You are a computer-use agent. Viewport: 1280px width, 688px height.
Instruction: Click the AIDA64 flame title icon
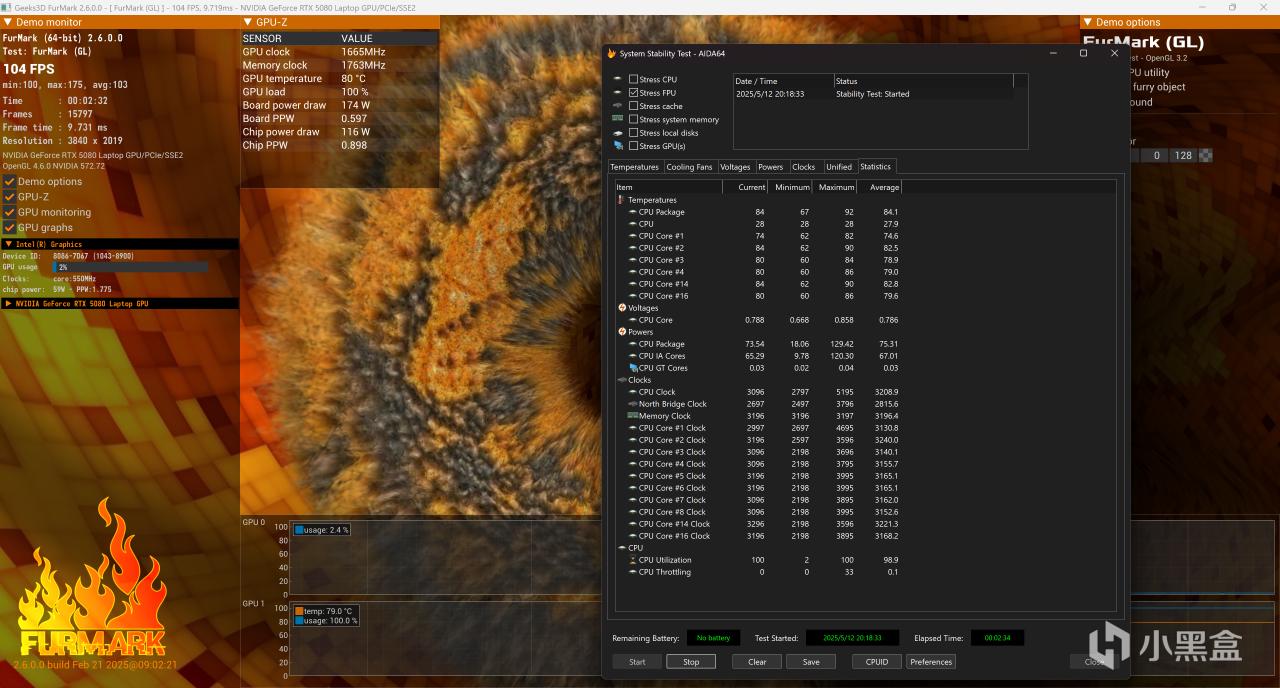click(612, 53)
